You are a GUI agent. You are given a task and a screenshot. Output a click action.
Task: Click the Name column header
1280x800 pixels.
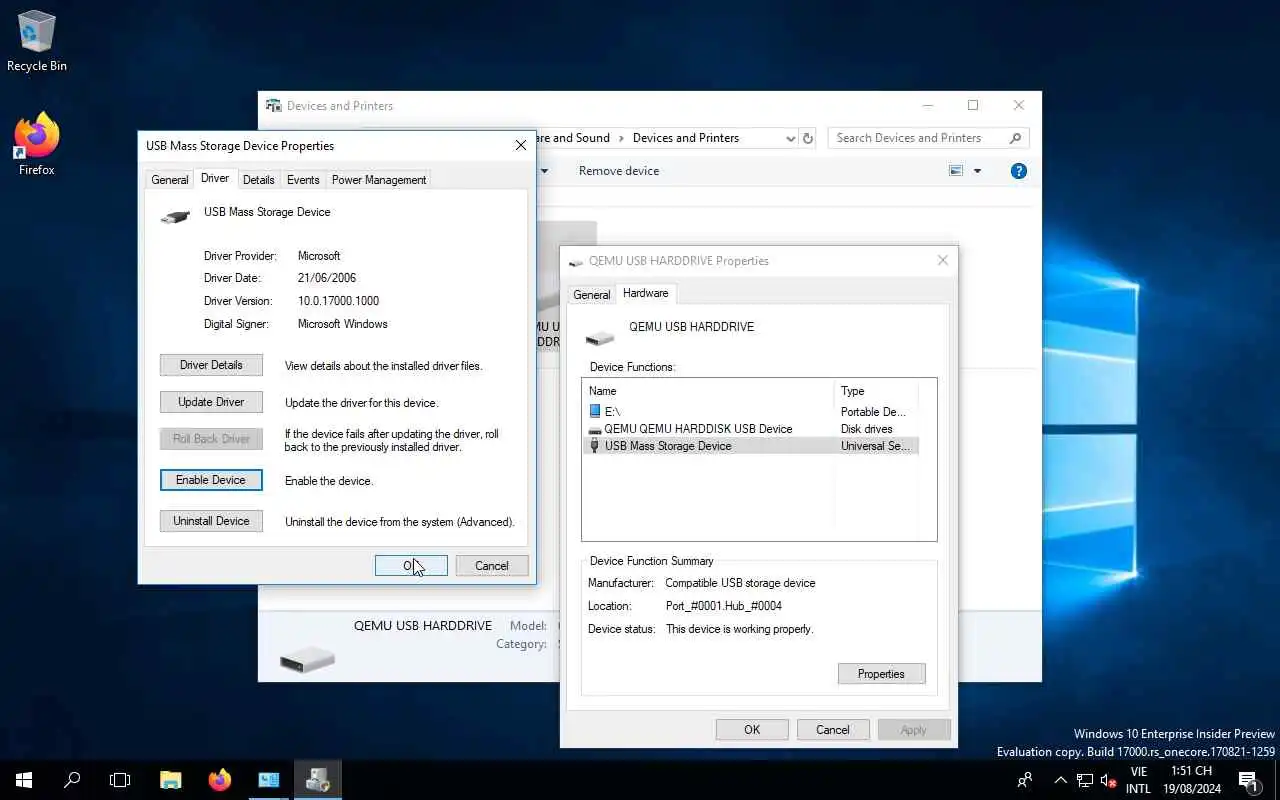(x=708, y=391)
